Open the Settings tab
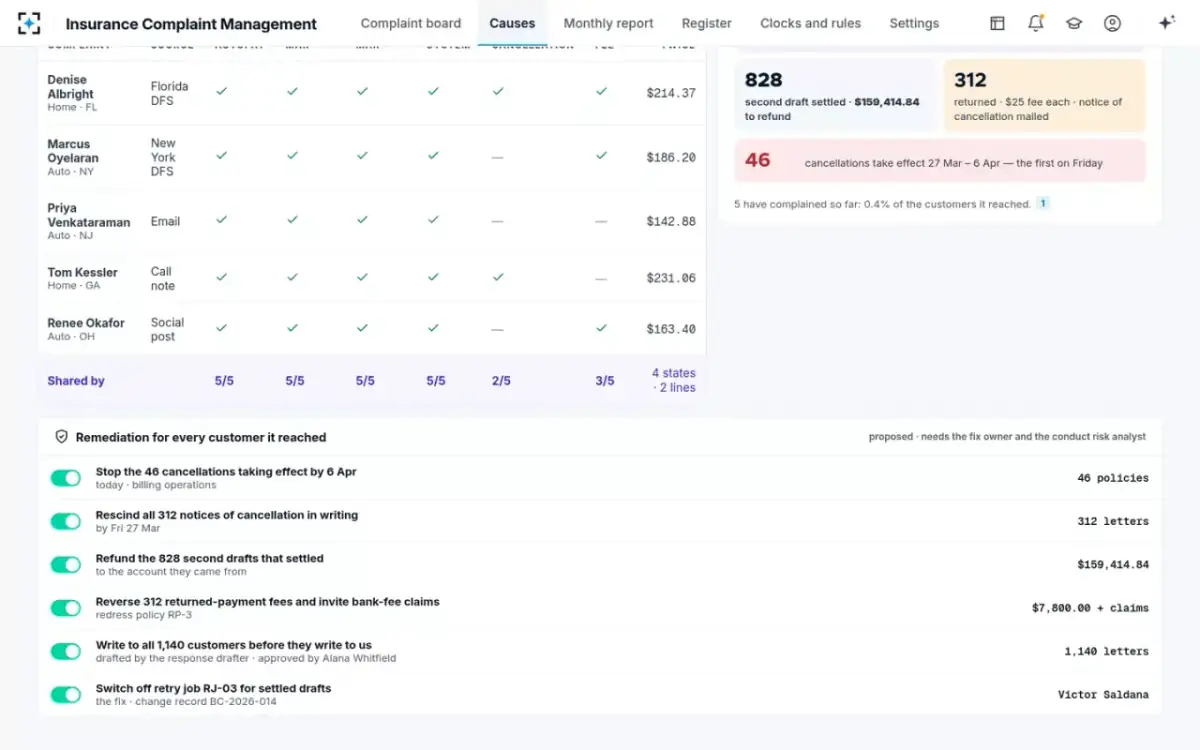 [x=914, y=23]
